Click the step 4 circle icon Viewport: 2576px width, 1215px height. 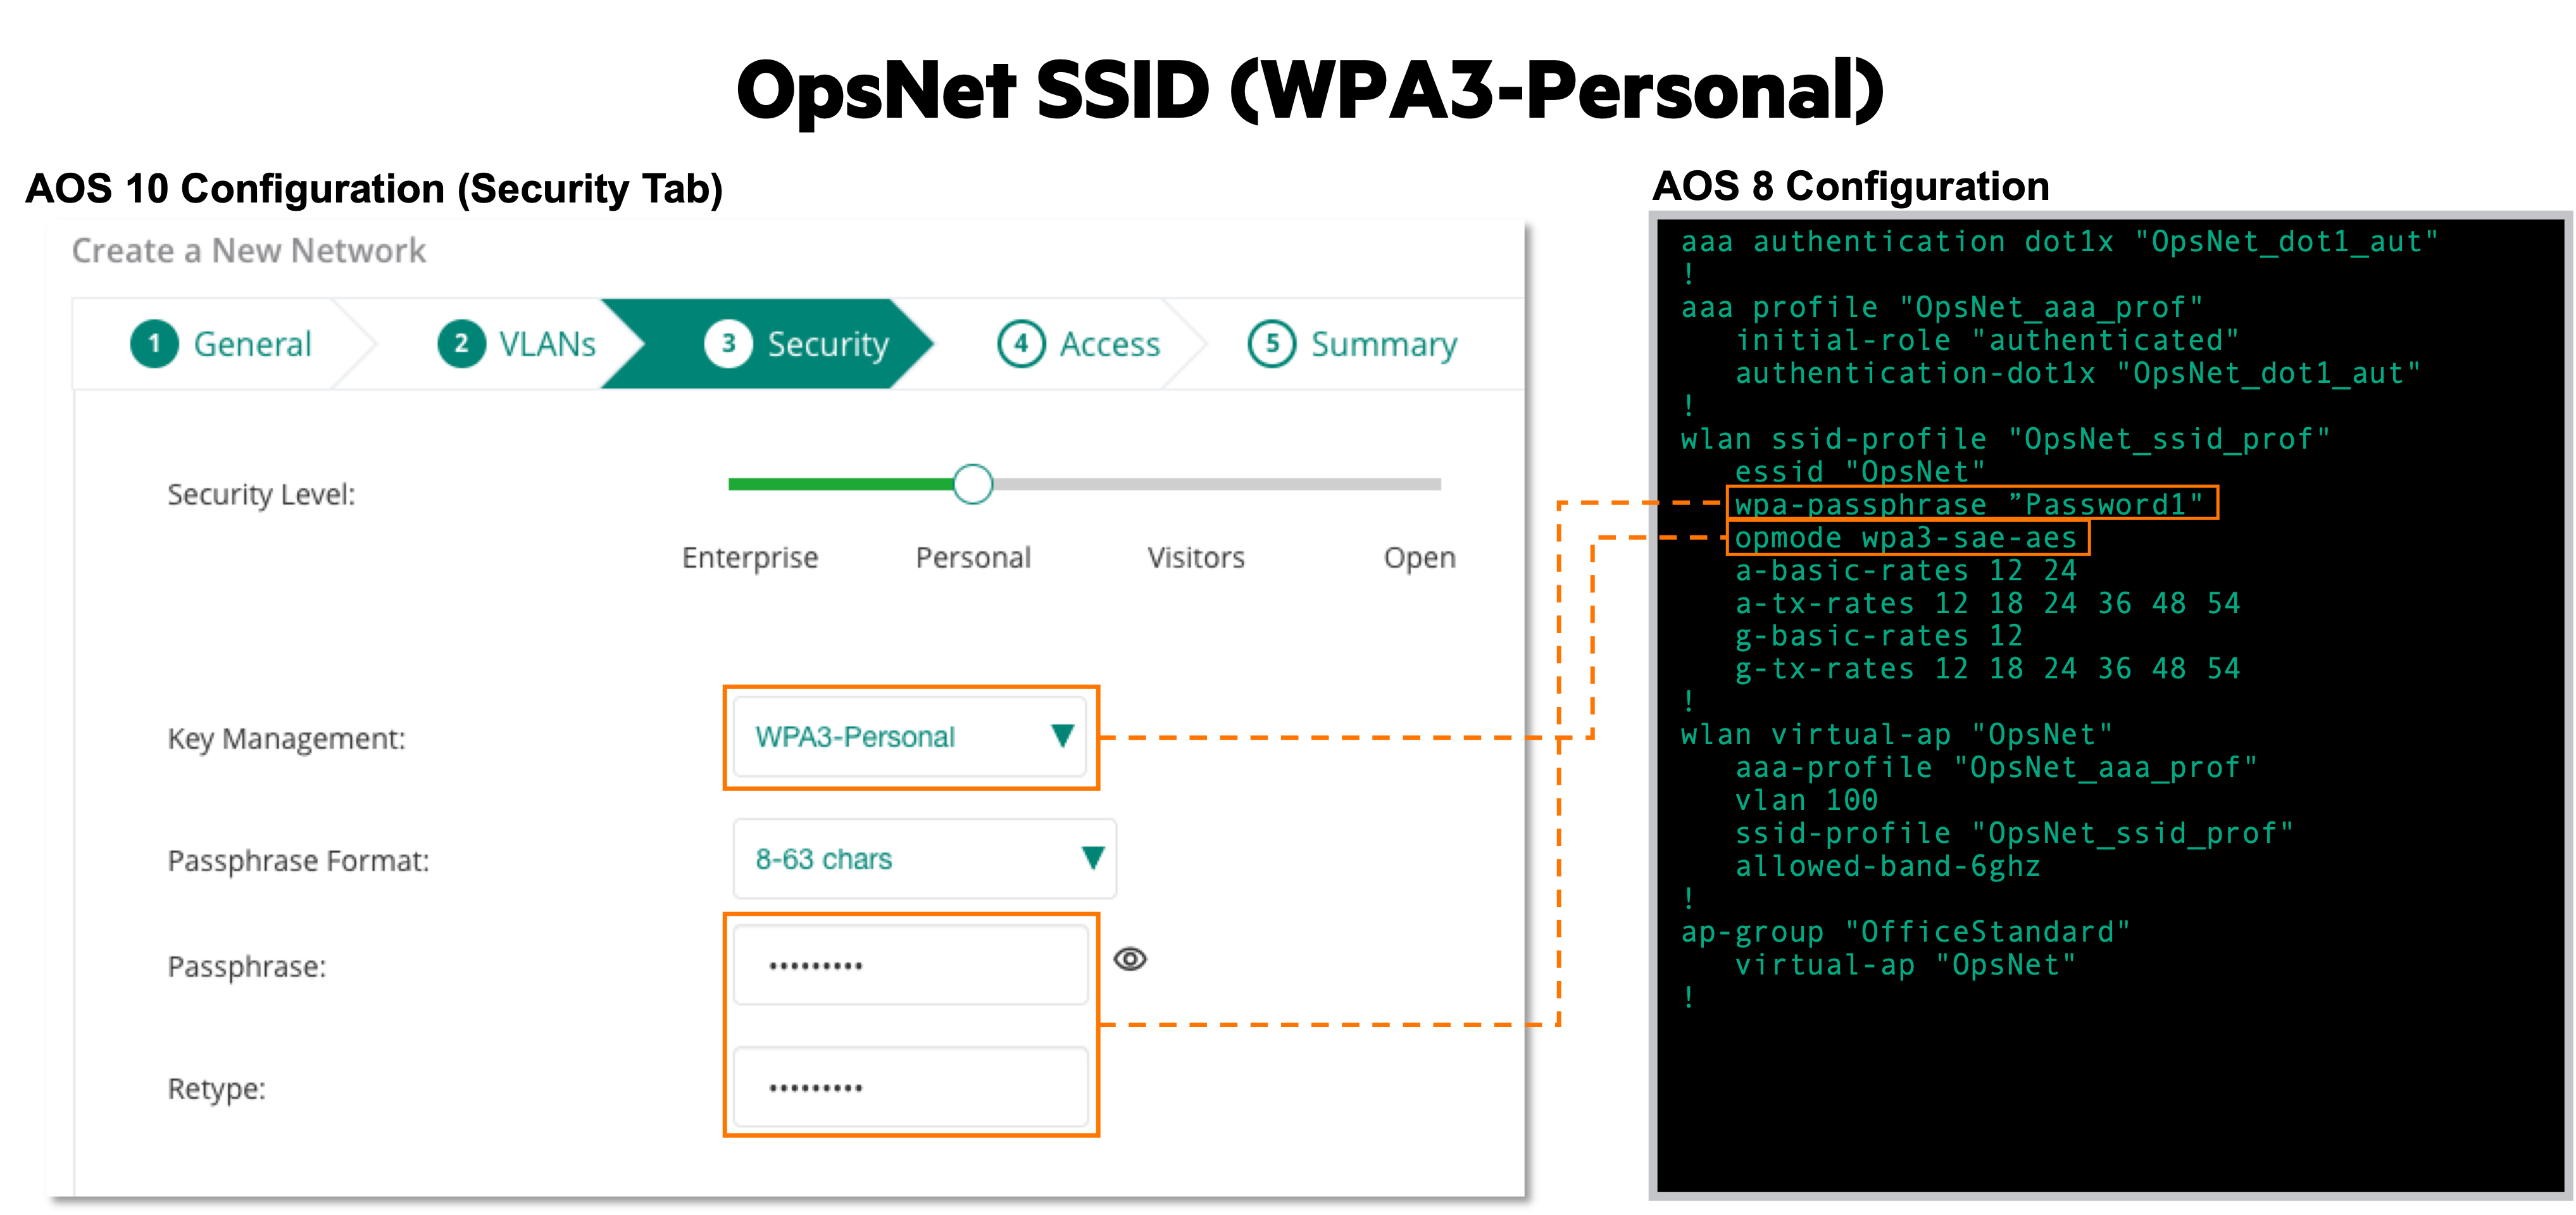(1021, 344)
